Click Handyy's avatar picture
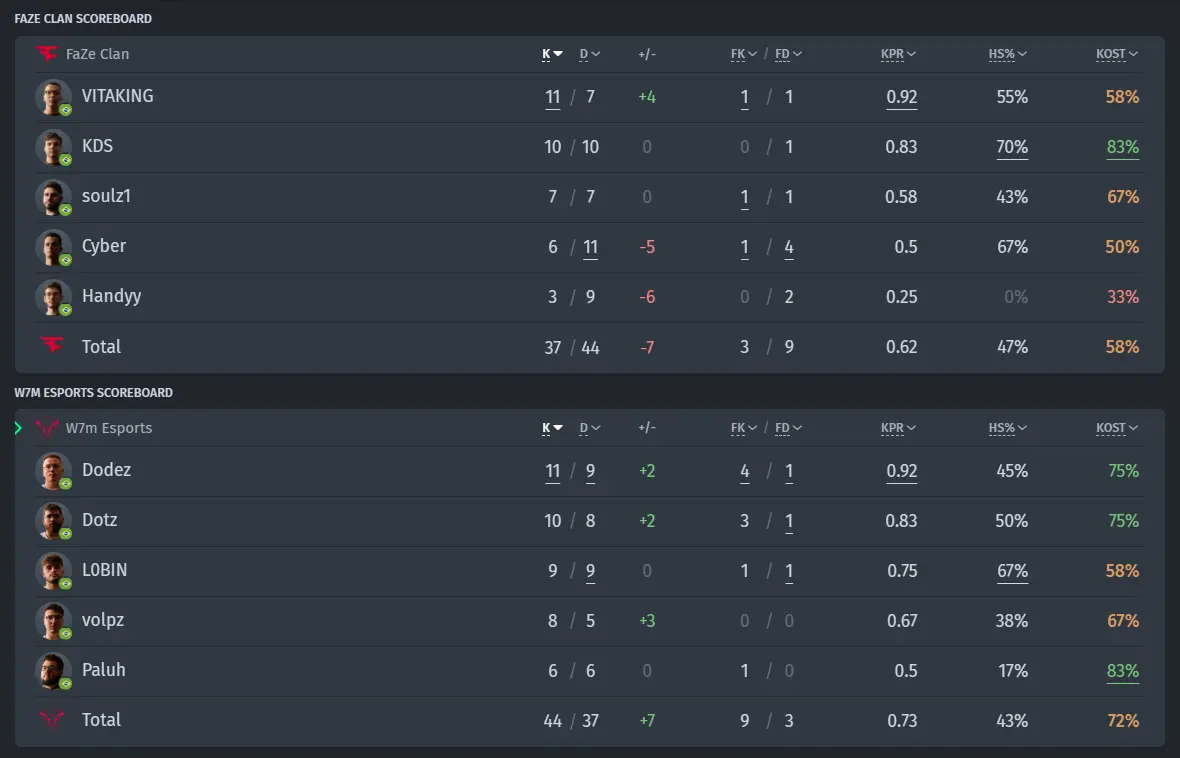The image size is (1180, 758). pyautogui.click(x=53, y=297)
